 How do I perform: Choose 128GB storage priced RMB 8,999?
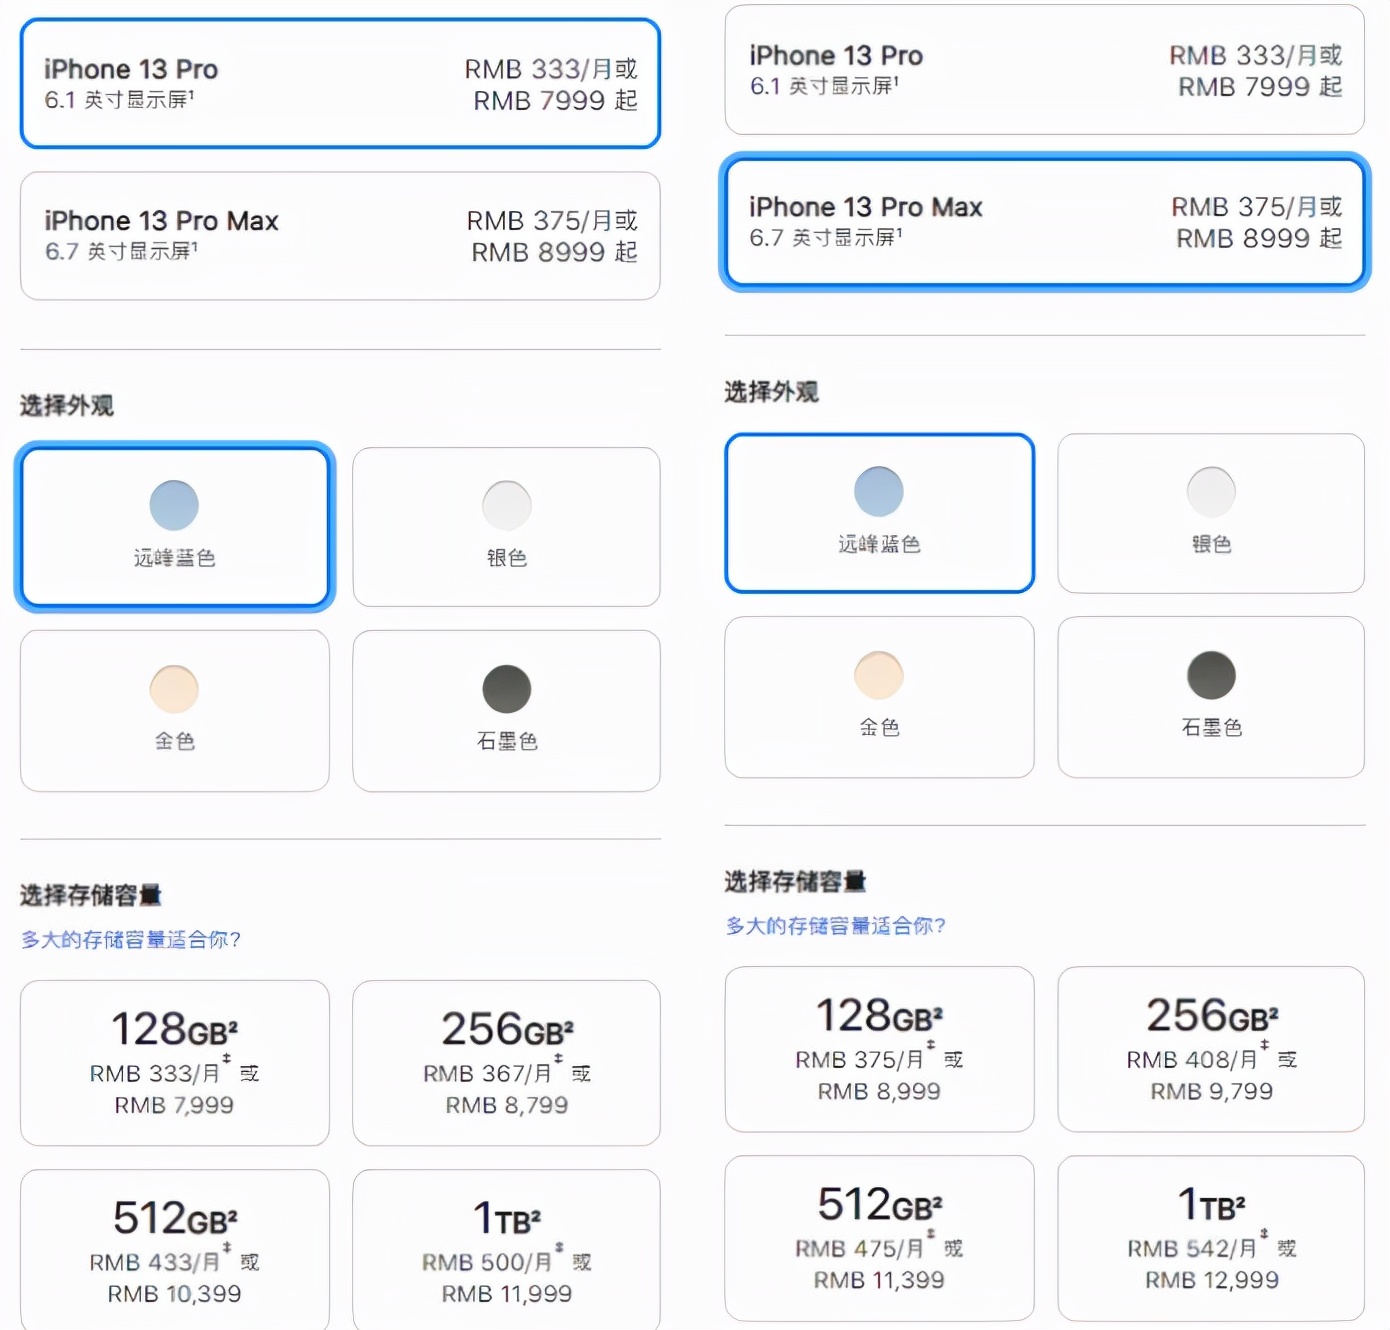coord(879,1049)
